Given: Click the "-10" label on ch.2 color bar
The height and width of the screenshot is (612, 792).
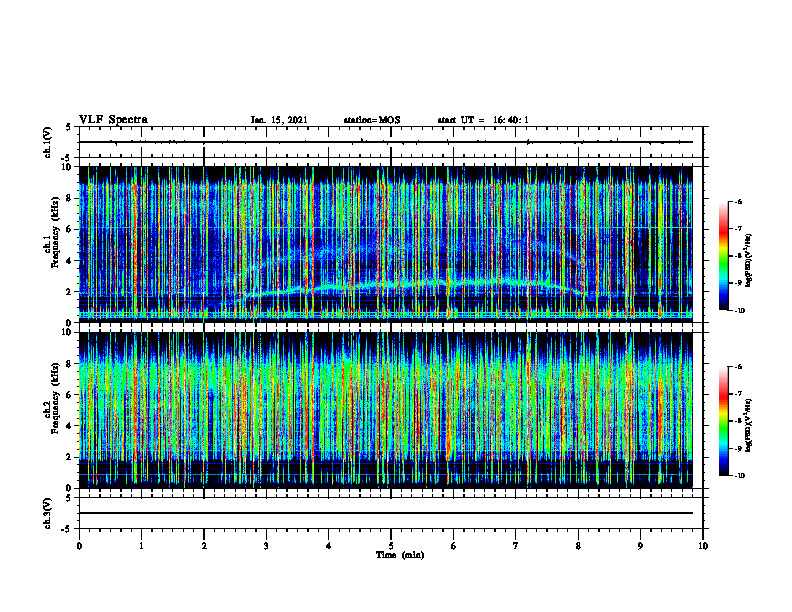Looking at the screenshot, I should point(739,476).
